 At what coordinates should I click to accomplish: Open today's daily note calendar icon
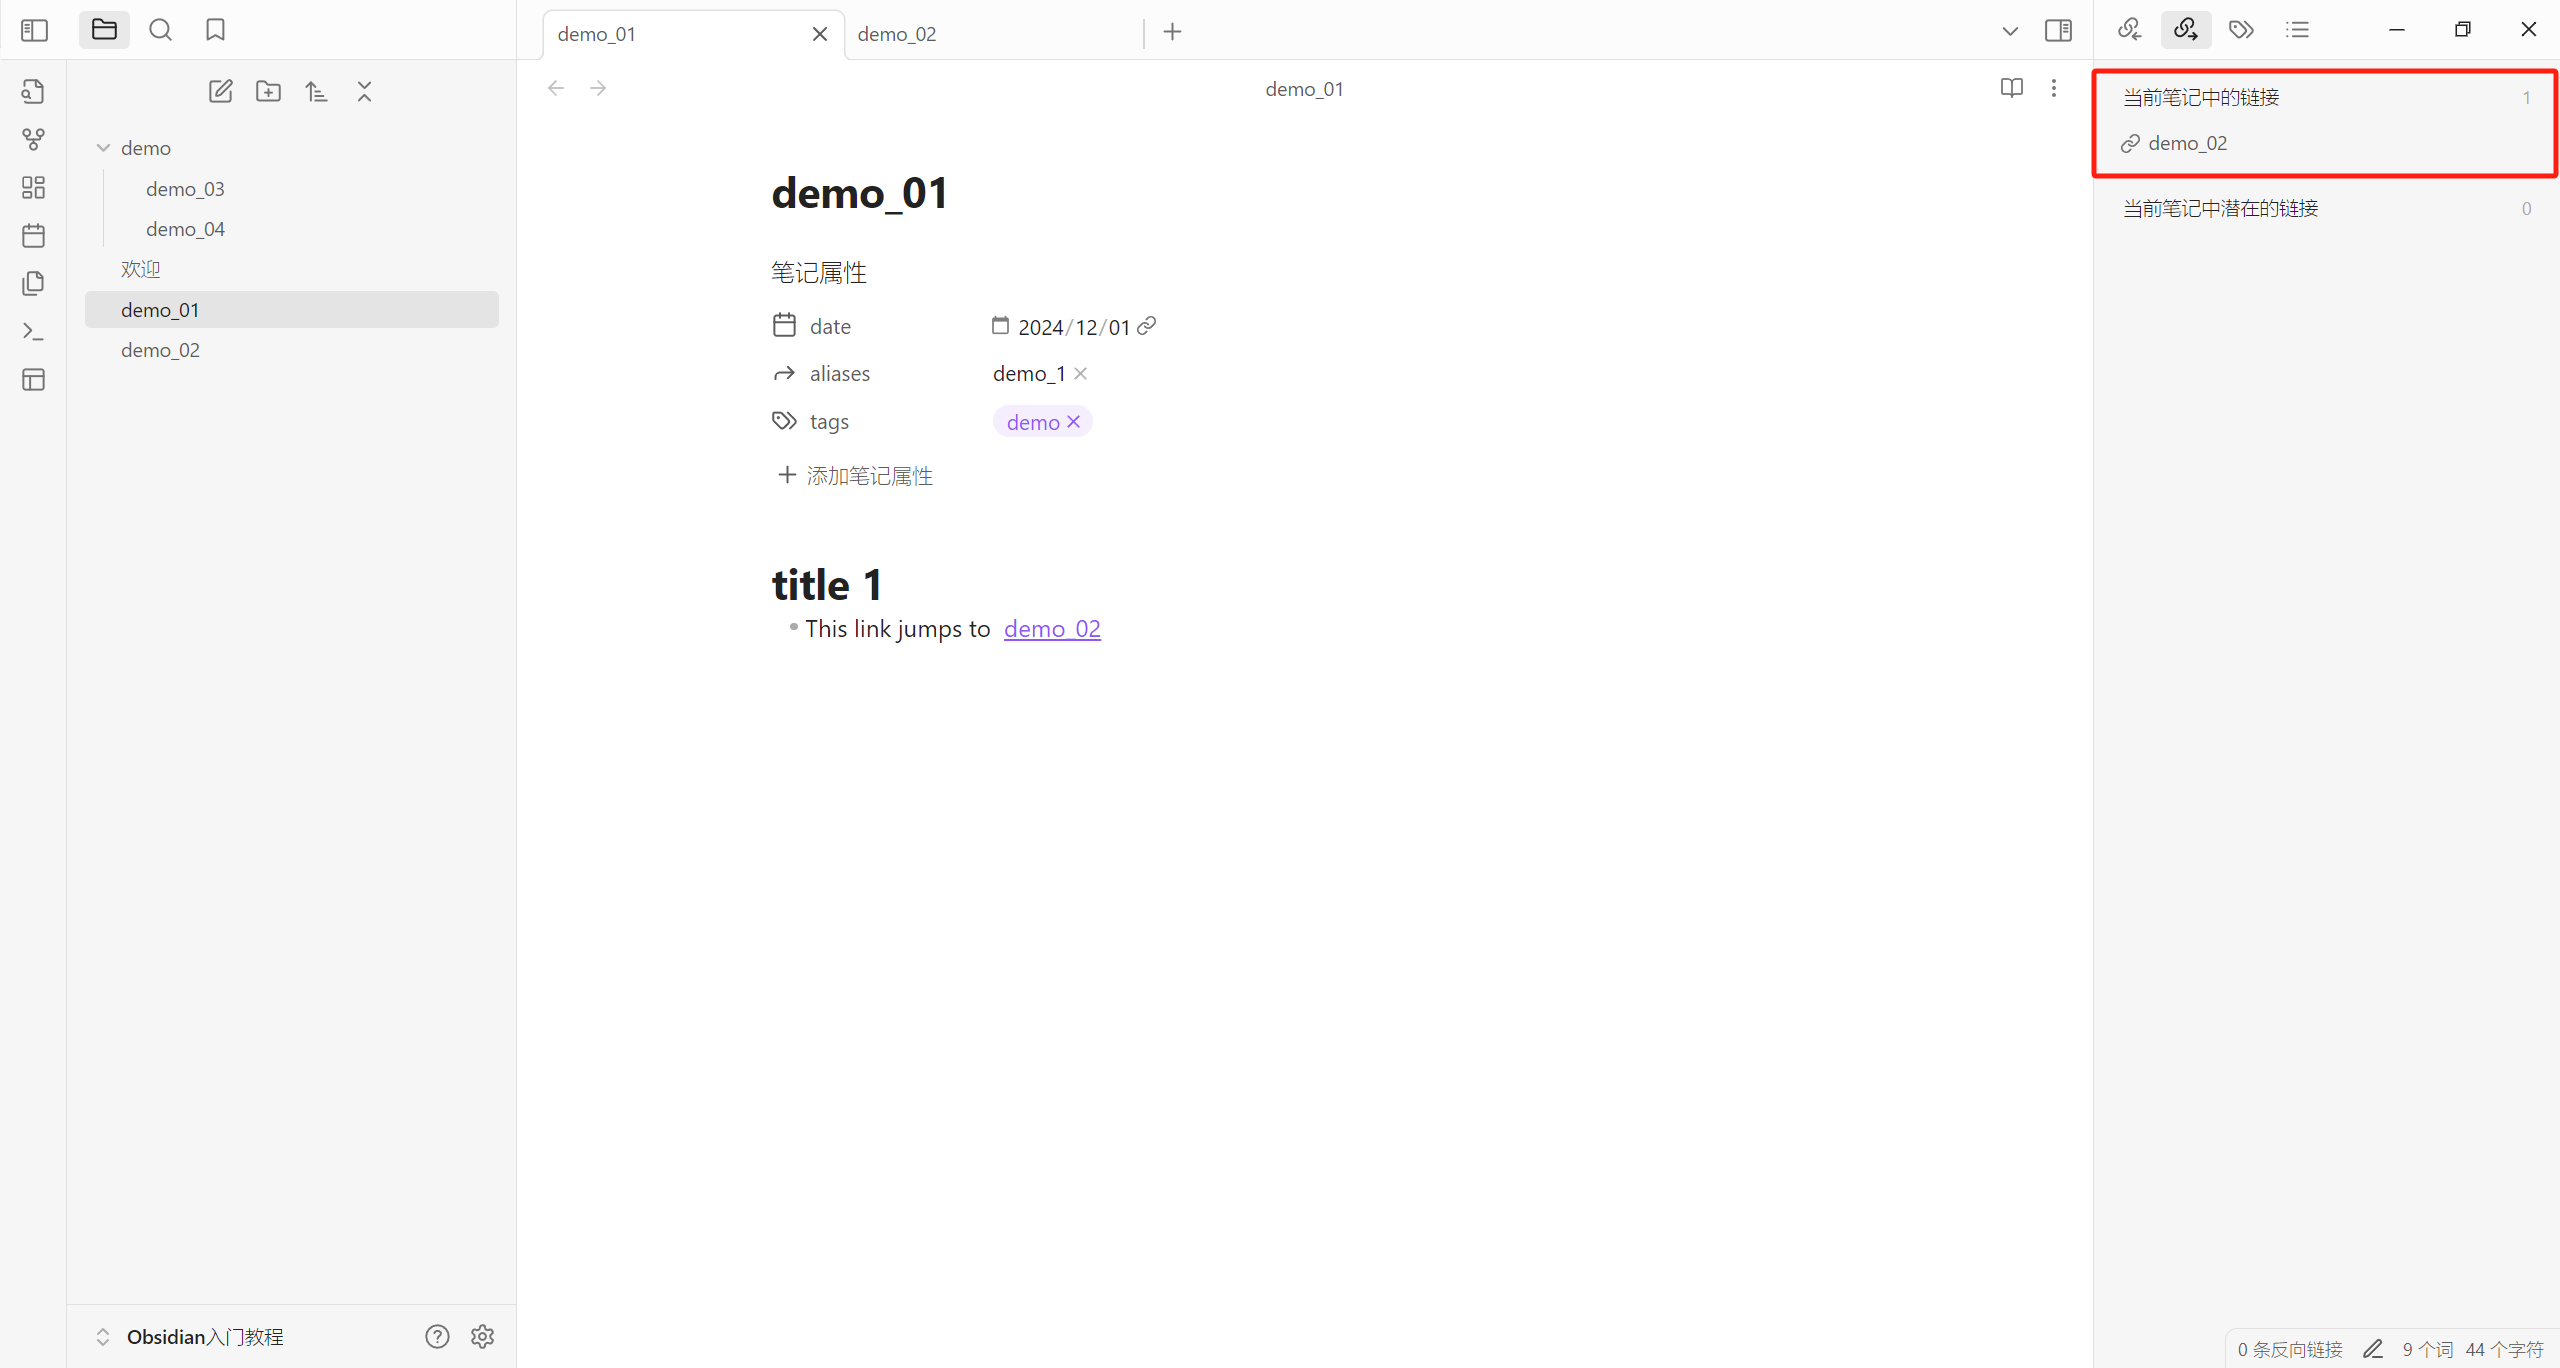tap(33, 236)
